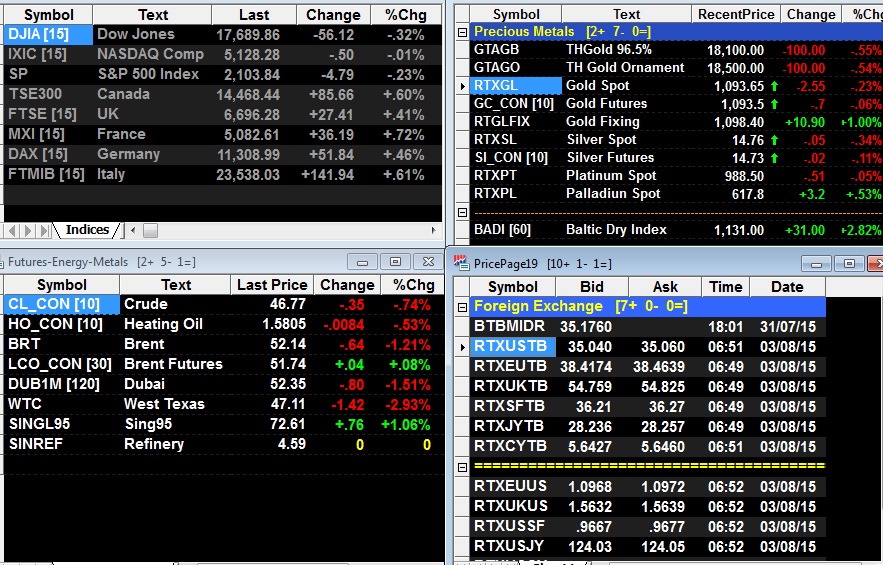Screen dimensions: 883x565
Task: Select the RTXPL Palladiun Spot row
Action: (x=676, y=194)
